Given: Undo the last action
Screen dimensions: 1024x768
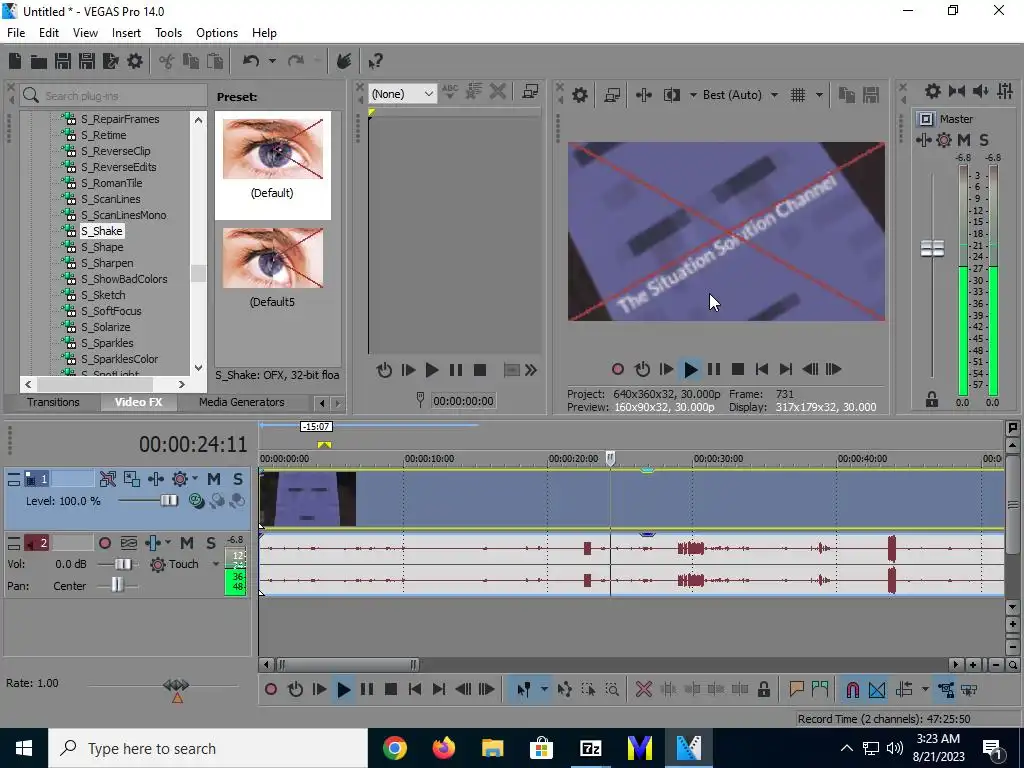Looking at the screenshot, I should pyautogui.click(x=250, y=61).
